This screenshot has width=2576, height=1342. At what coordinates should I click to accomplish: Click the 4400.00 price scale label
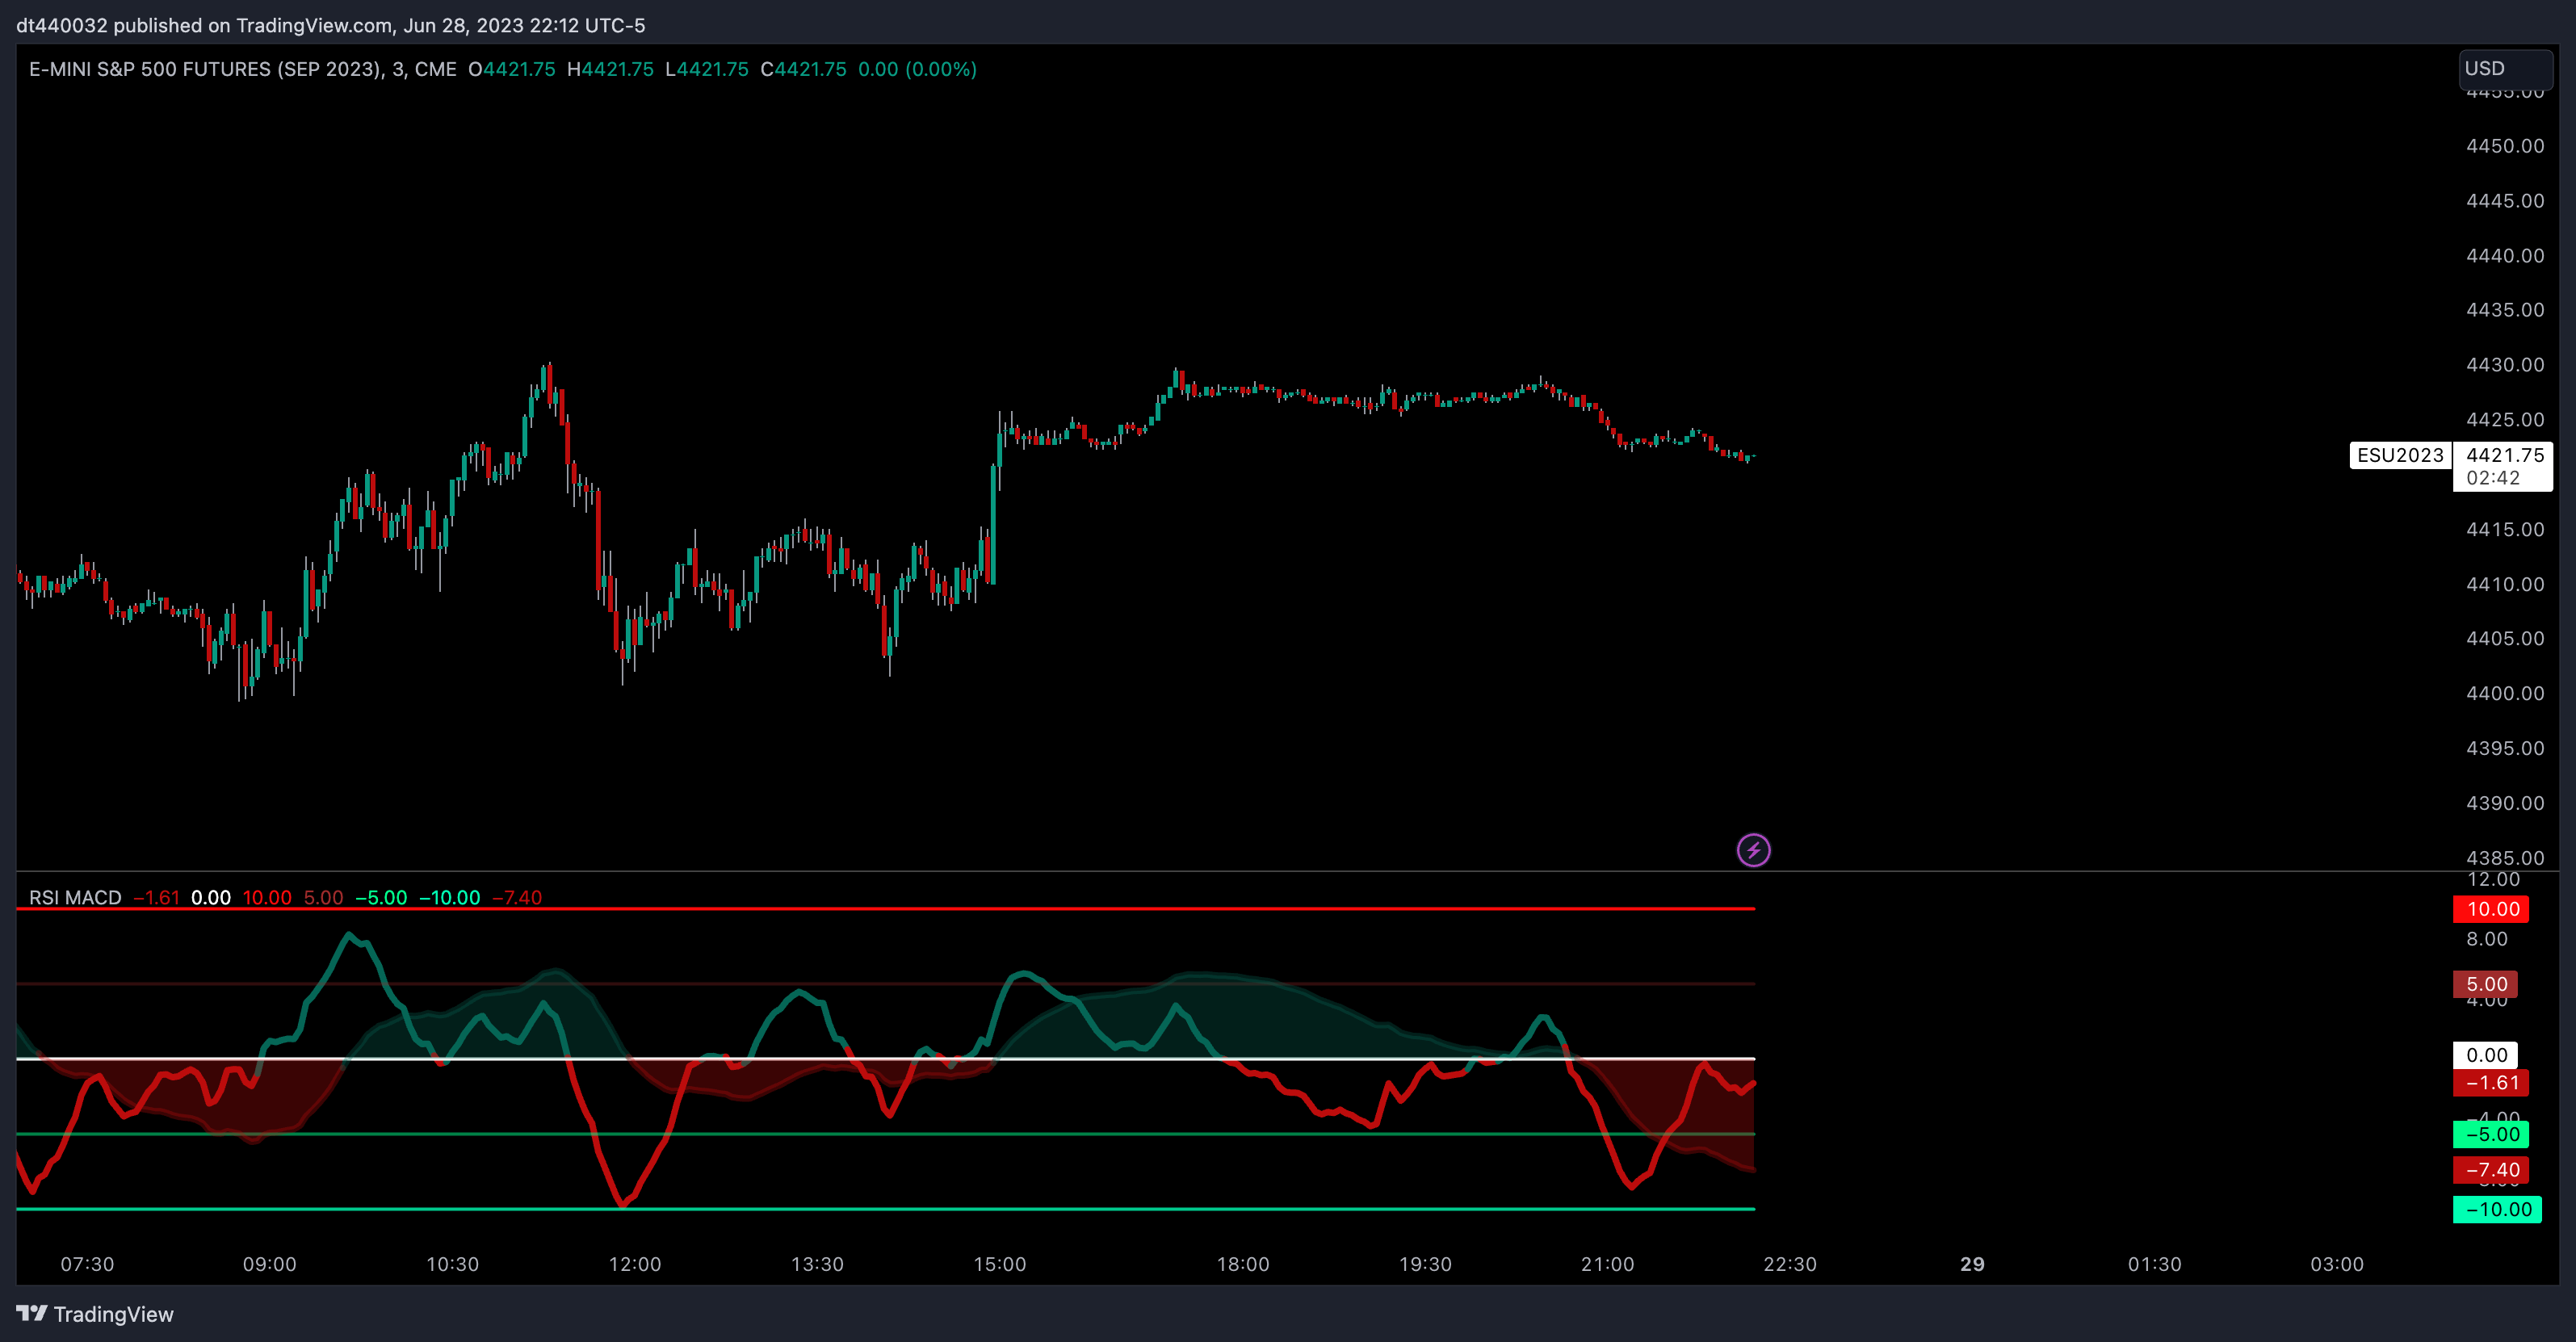click(2505, 693)
